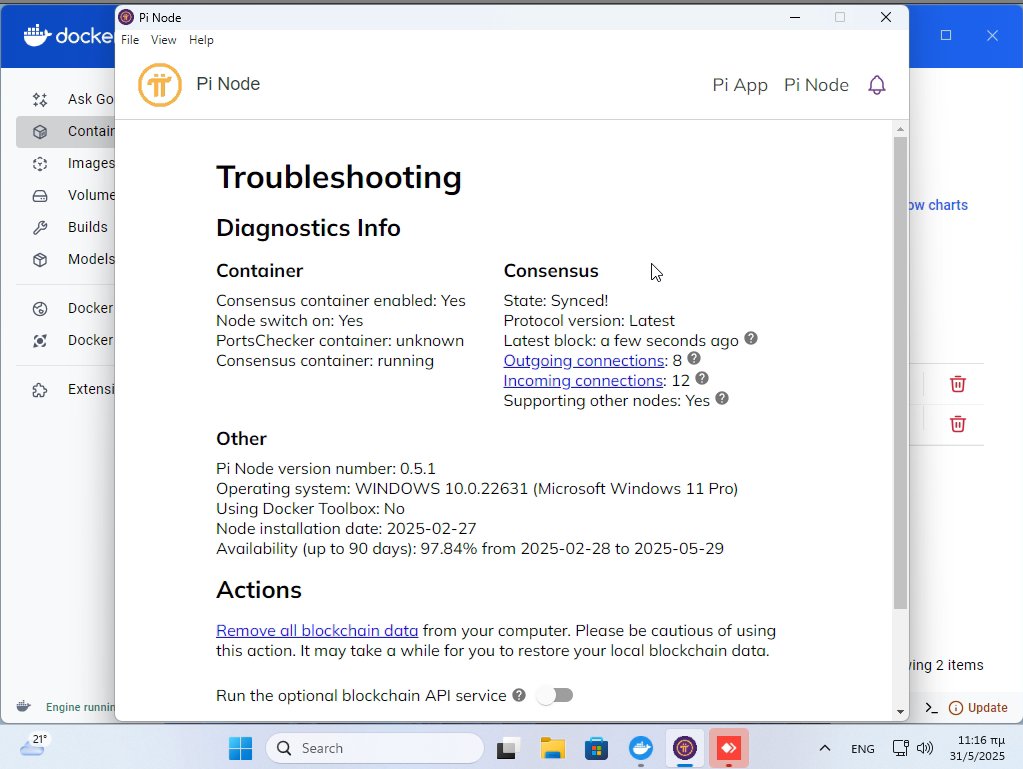Click the Pi Node logo icon
The image size is (1023, 769).
pyautogui.click(x=160, y=85)
